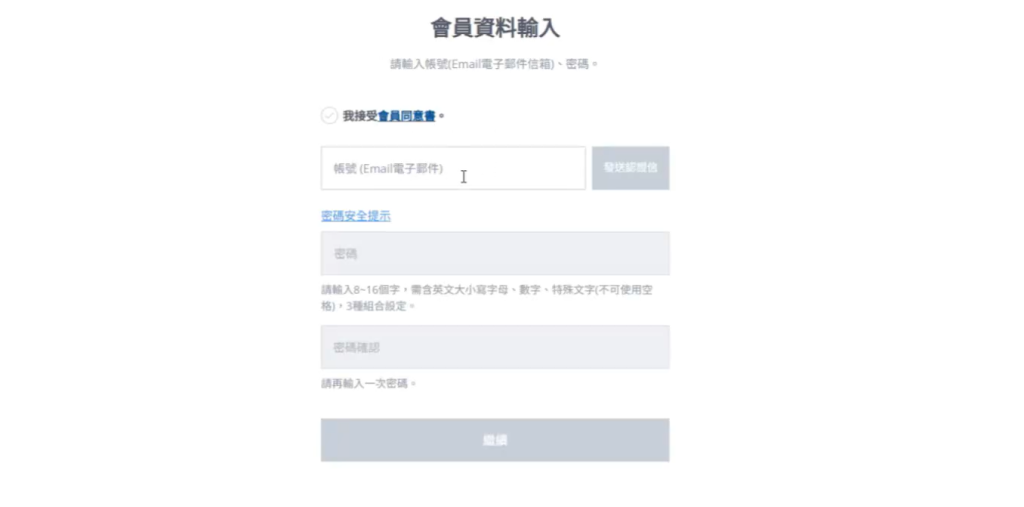Select the 密碼確認 confirmation field
This screenshot has width=1024, height=507.
click(495, 347)
